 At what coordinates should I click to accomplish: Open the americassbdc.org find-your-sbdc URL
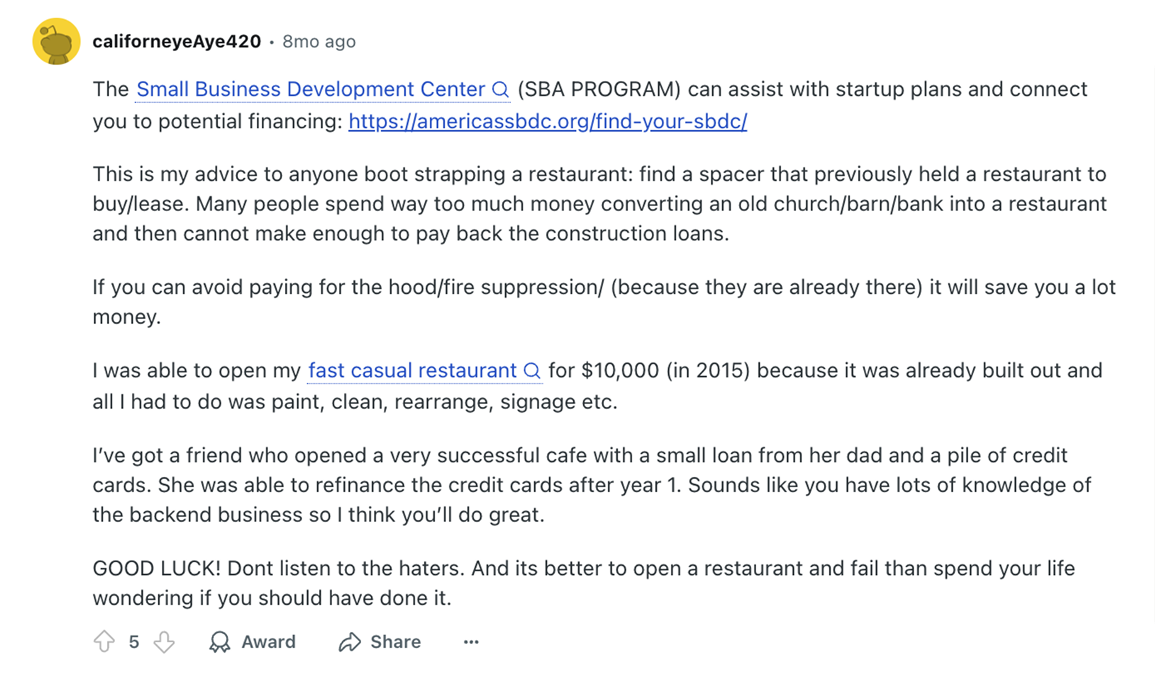coord(547,121)
